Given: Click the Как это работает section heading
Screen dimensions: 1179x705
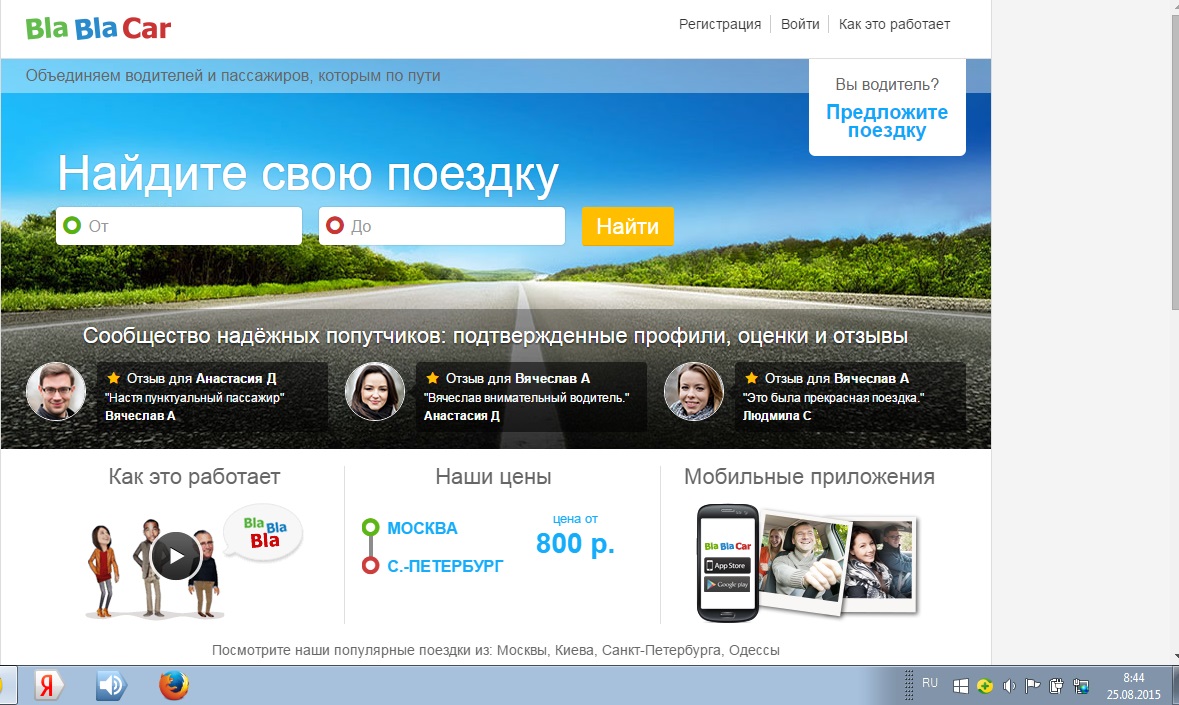Looking at the screenshot, I should coord(194,477).
